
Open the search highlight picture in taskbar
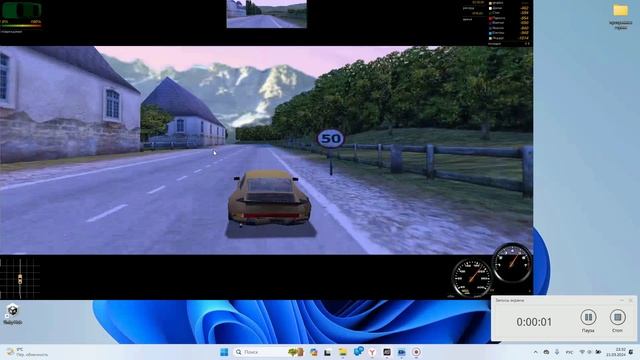296,352
